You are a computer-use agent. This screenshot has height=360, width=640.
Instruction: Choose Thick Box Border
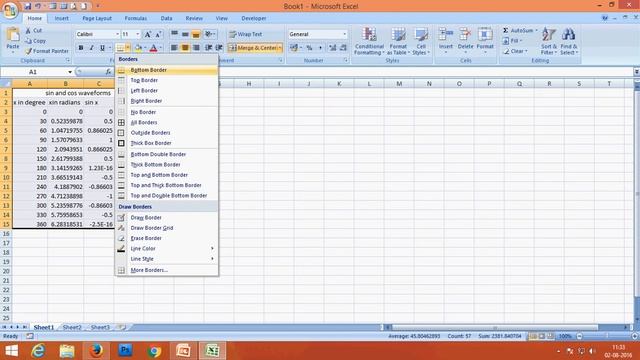click(x=167, y=143)
